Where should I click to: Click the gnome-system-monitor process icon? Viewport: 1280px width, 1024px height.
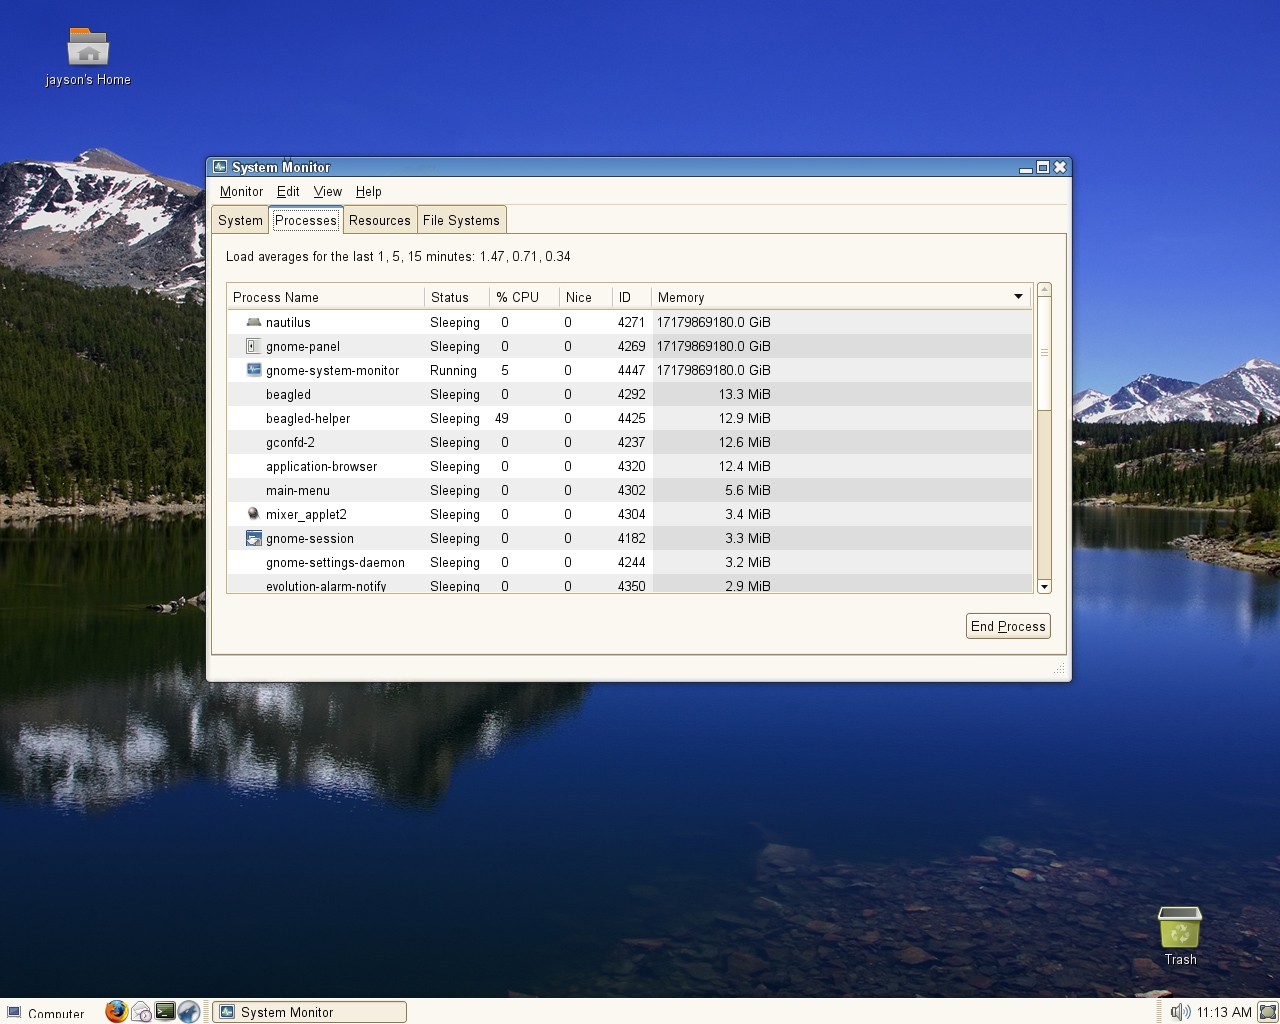point(253,370)
